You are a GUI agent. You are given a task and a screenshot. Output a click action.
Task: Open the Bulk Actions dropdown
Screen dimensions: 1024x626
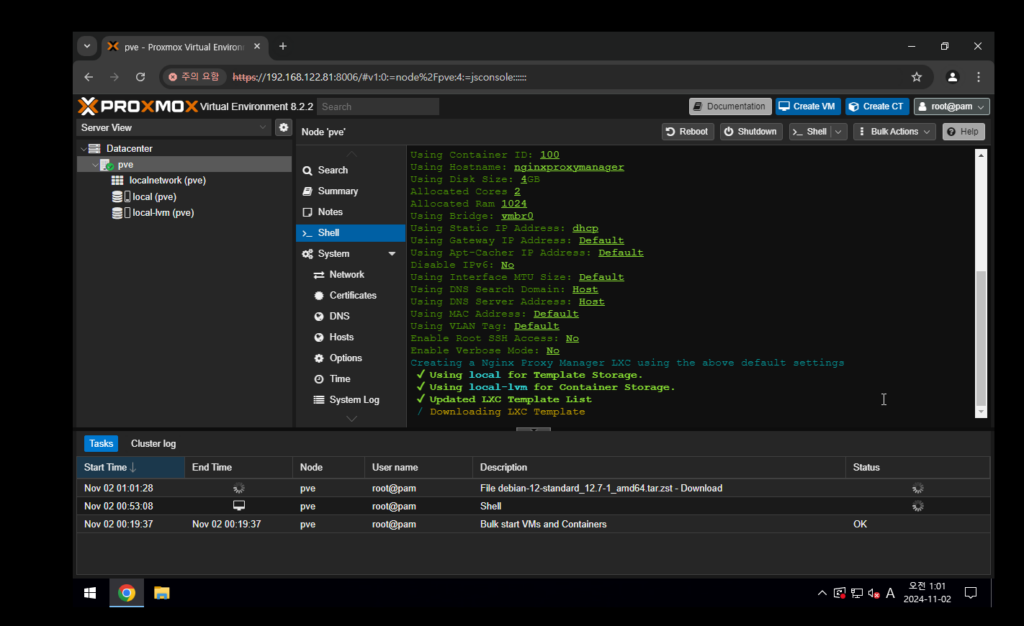point(894,132)
